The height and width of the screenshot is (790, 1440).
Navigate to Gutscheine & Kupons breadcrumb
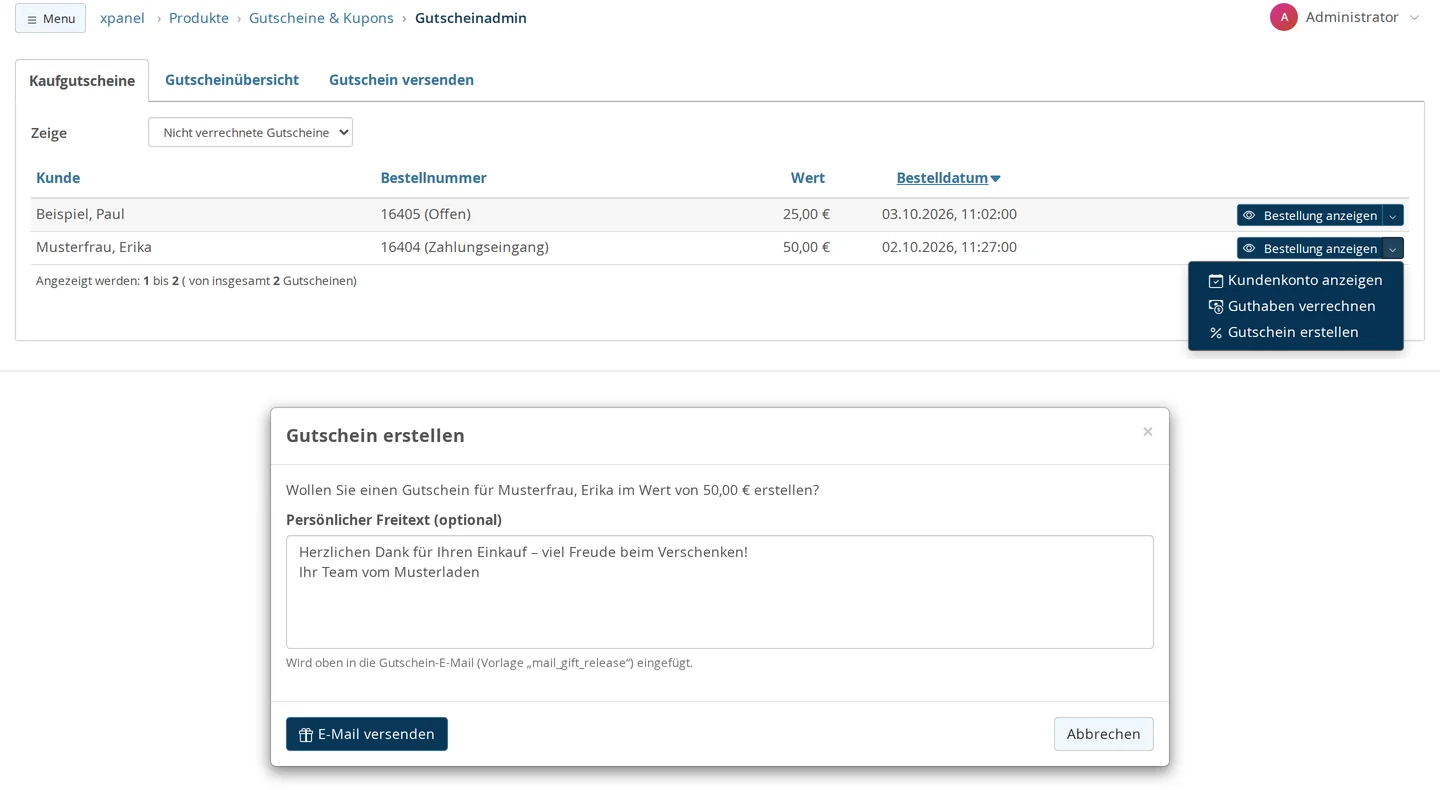321,18
